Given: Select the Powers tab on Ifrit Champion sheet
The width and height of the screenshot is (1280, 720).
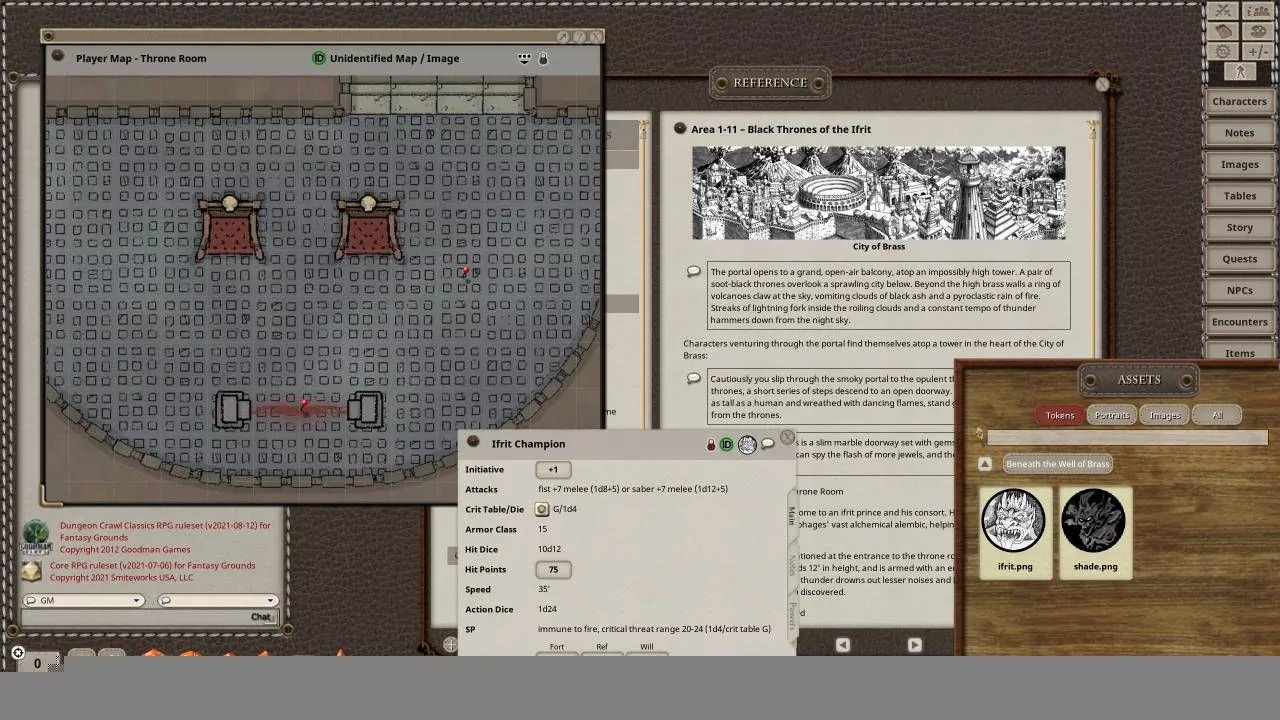Looking at the screenshot, I should point(793,615).
